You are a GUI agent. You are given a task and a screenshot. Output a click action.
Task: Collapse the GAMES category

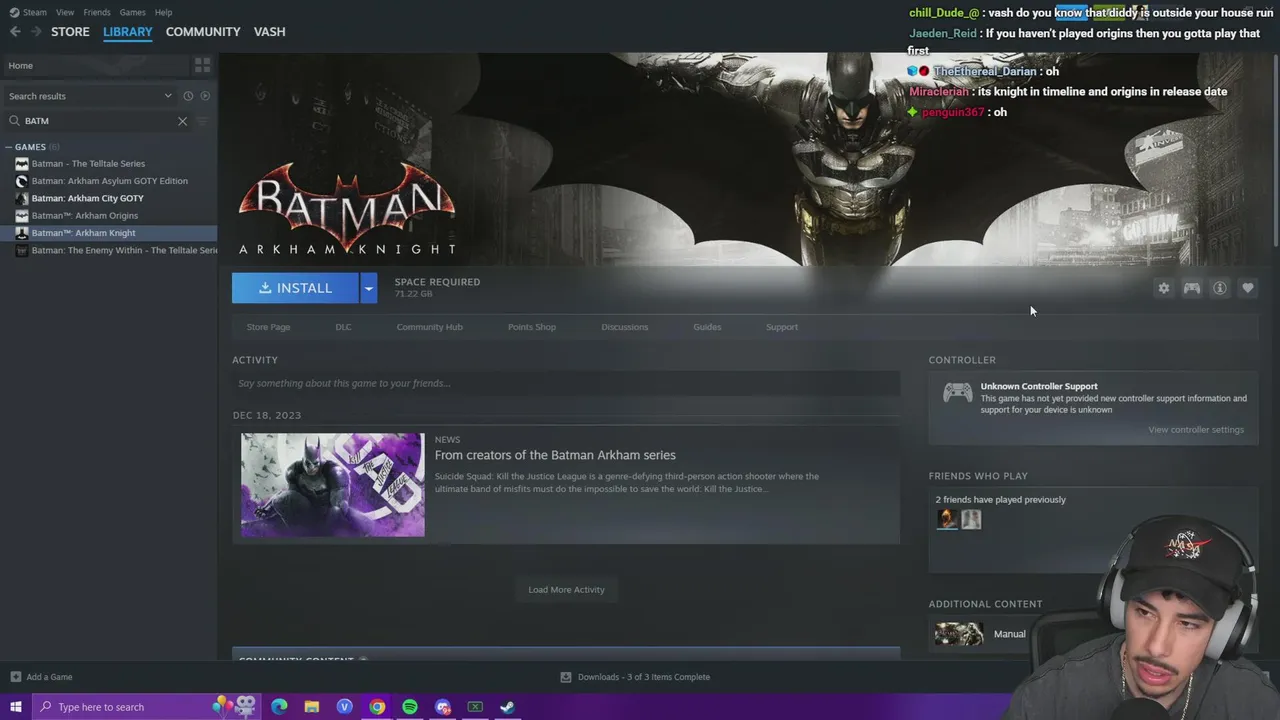point(9,147)
